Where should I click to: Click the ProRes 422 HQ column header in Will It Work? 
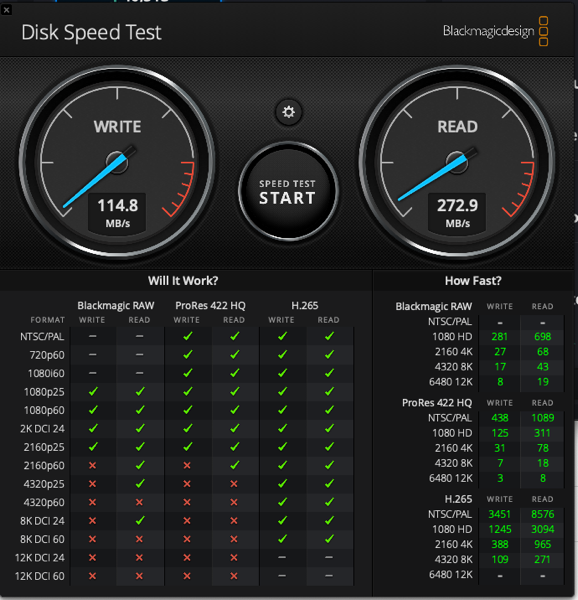pos(210,306)
